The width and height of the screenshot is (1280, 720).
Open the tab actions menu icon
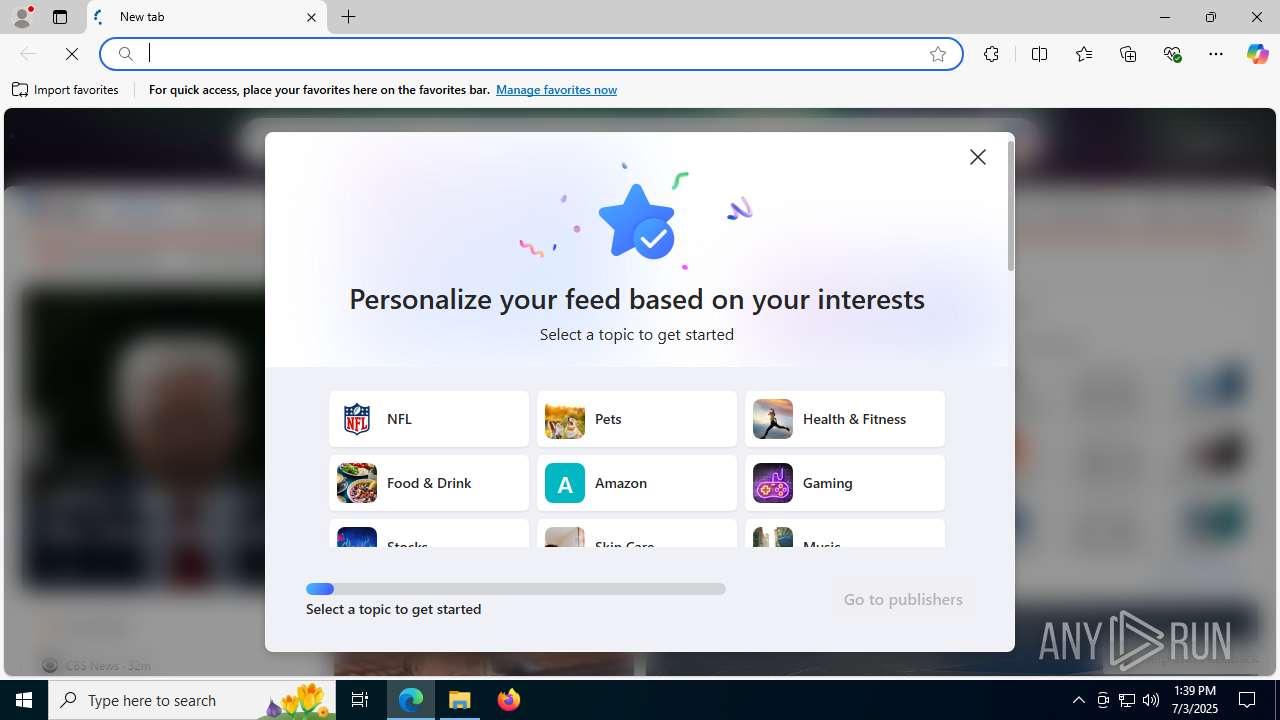60,17
